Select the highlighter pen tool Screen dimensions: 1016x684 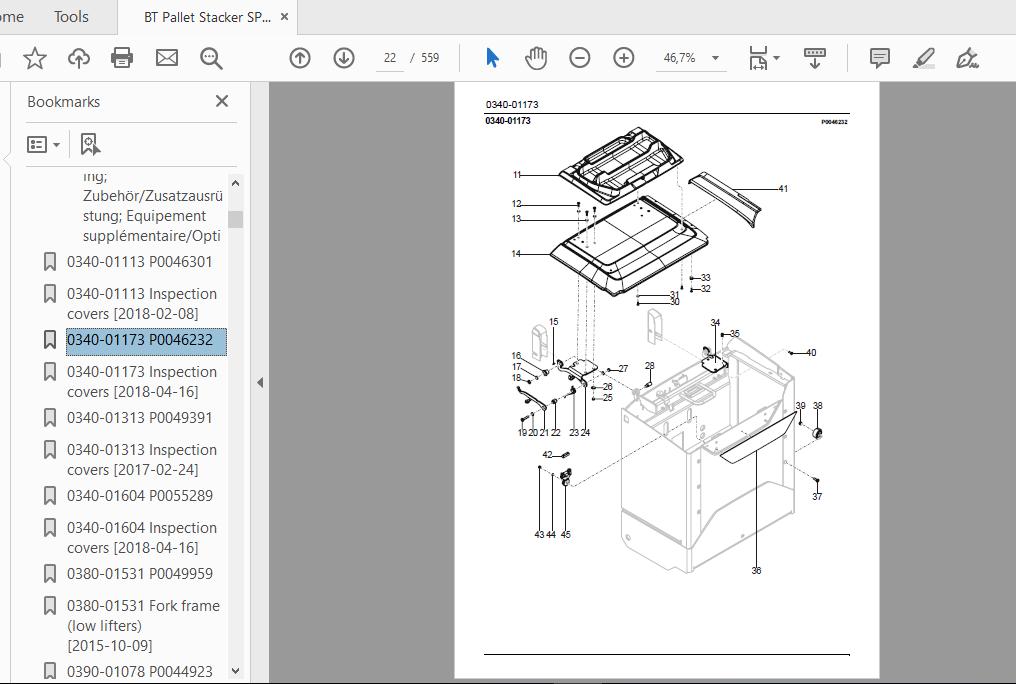point(923,58)
